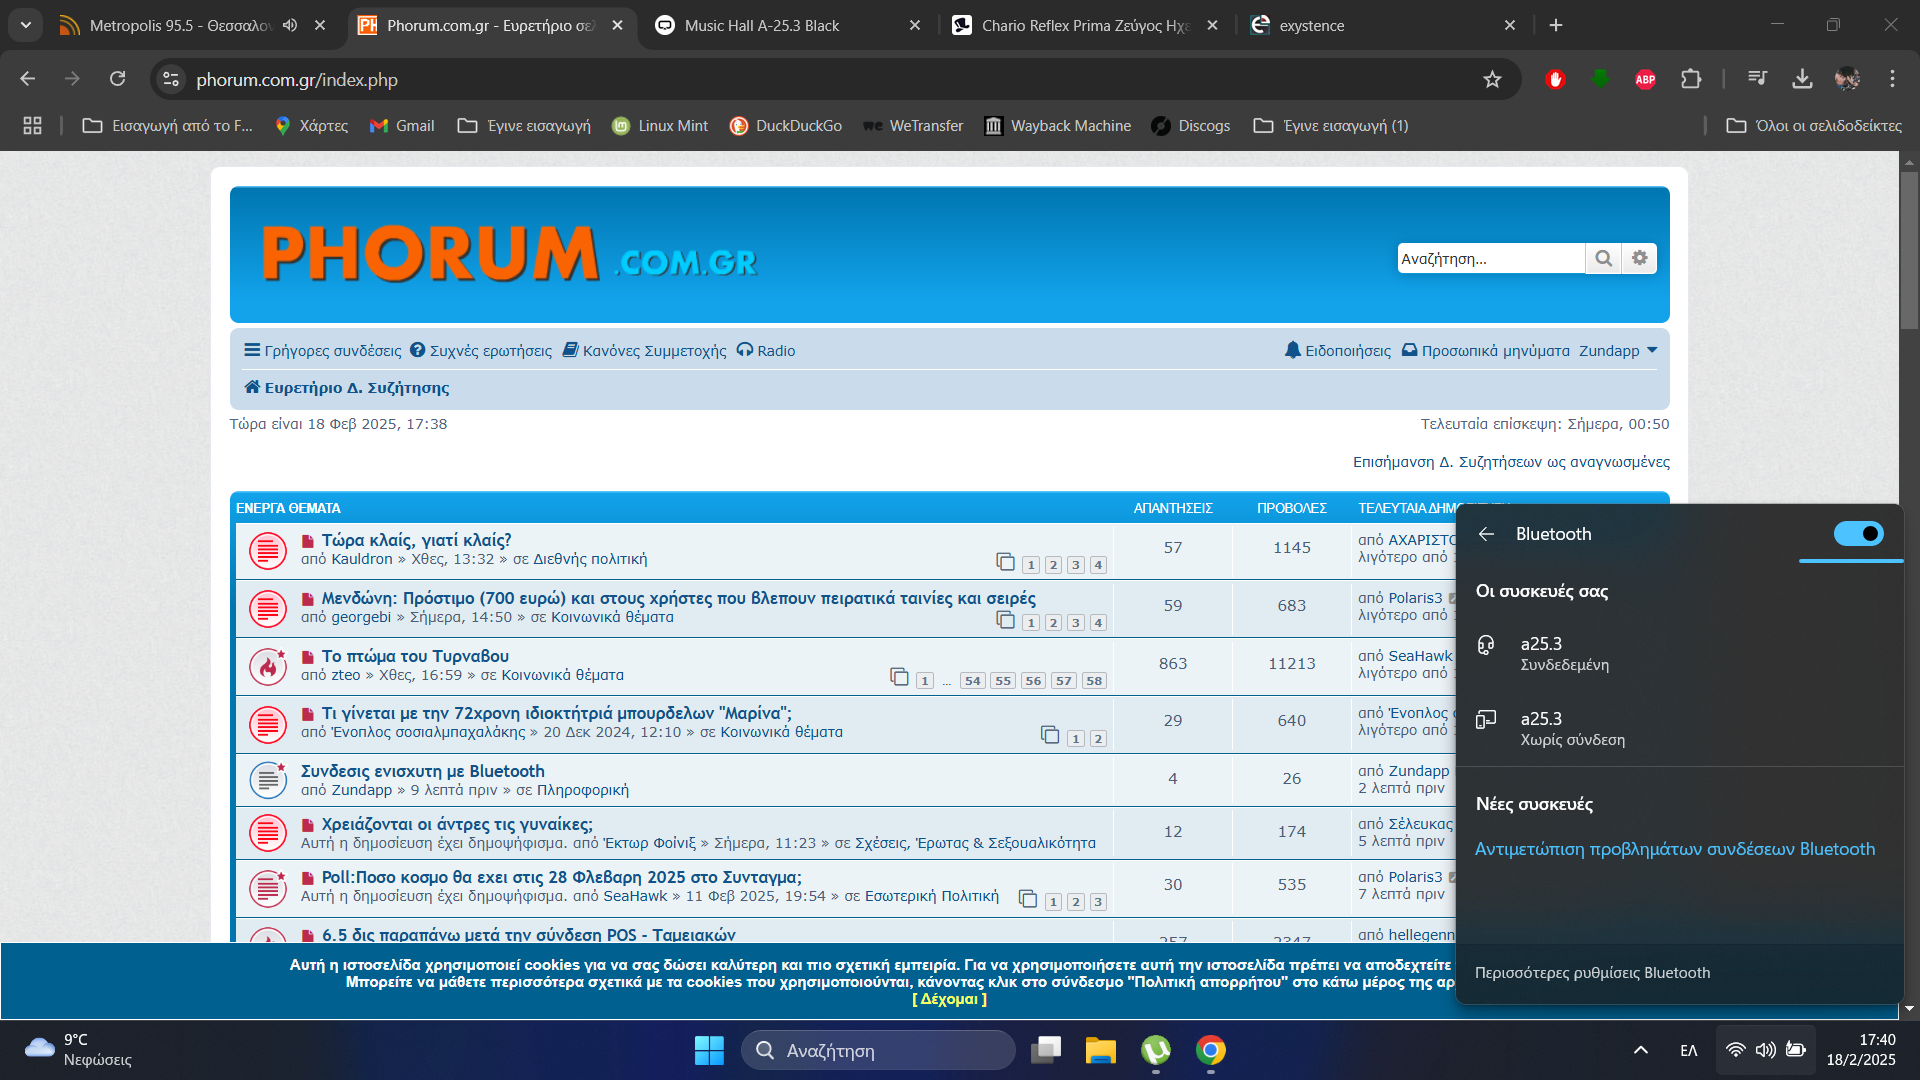Click the forum search magnifier icon

(x=1603, y=258)
